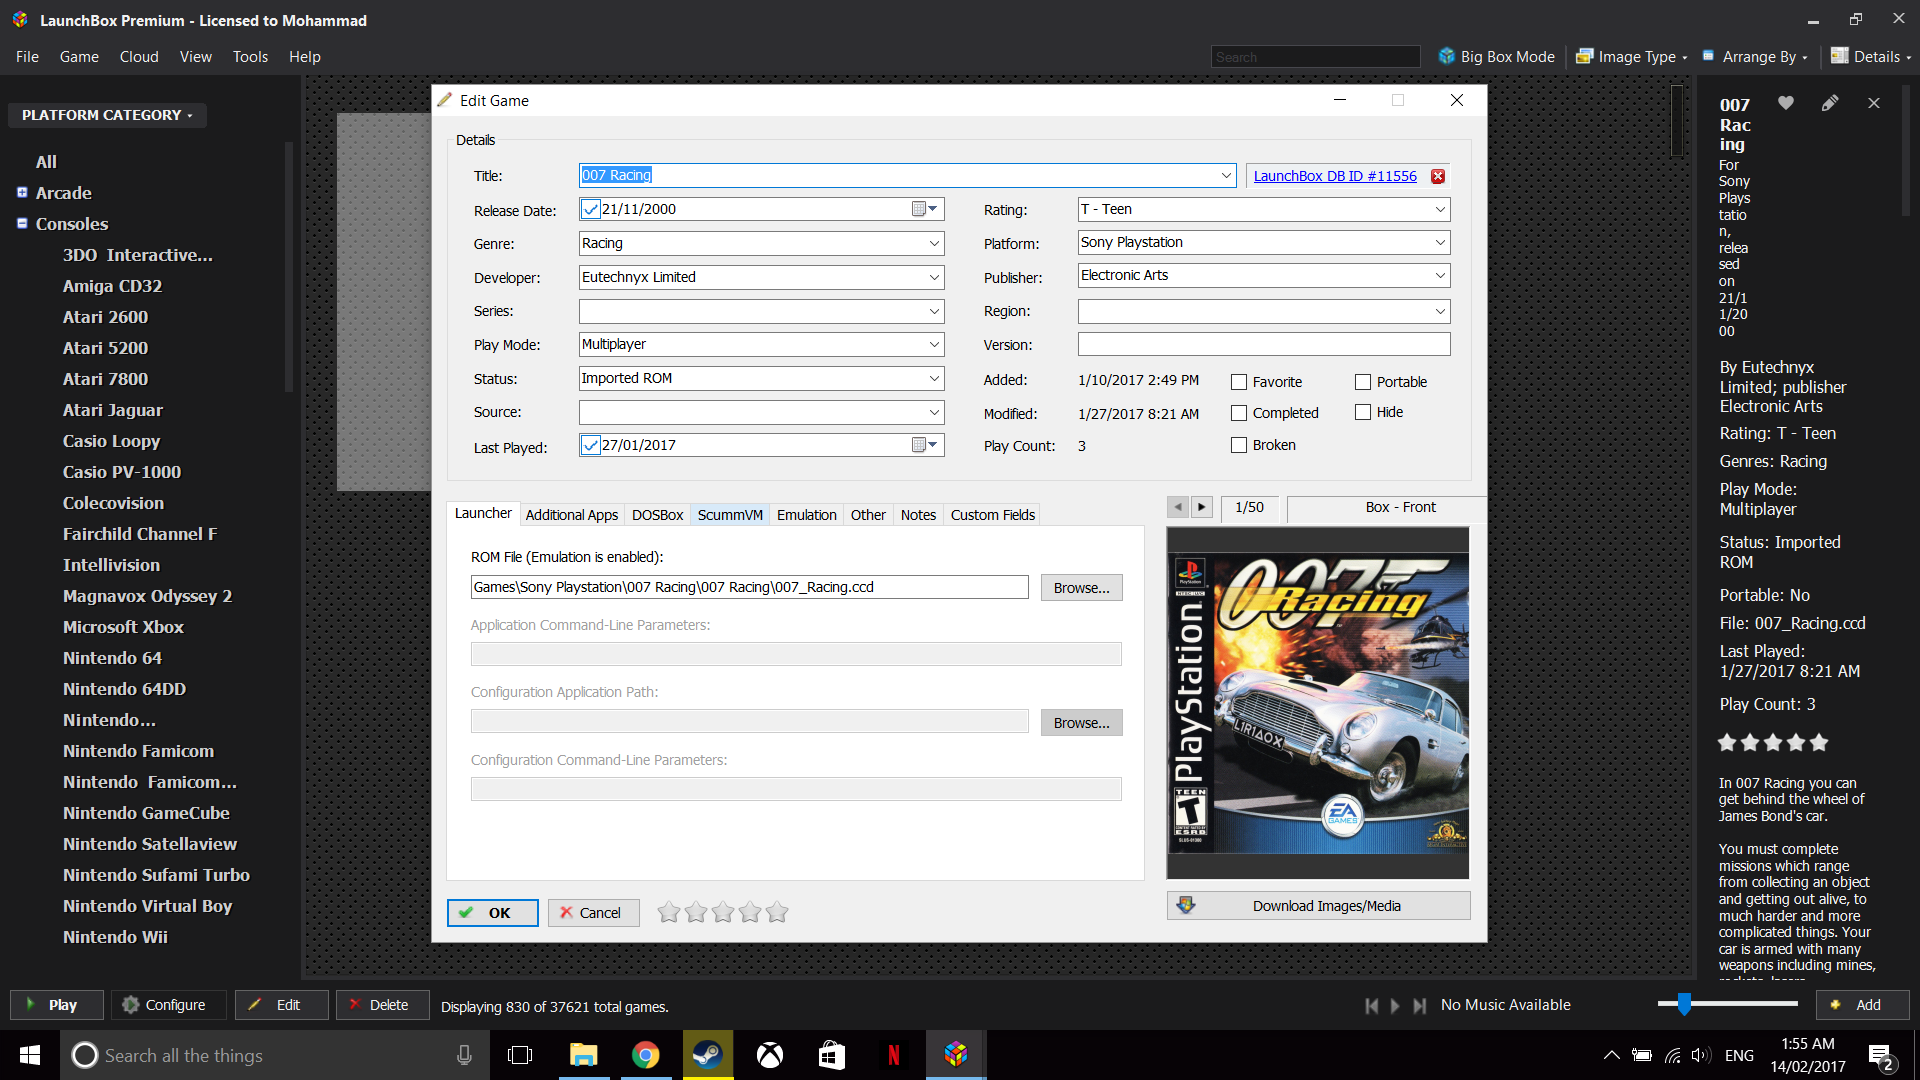Play the music track
Viewport: 1920px width, 1080px height.
(x=1395, y=1006)
